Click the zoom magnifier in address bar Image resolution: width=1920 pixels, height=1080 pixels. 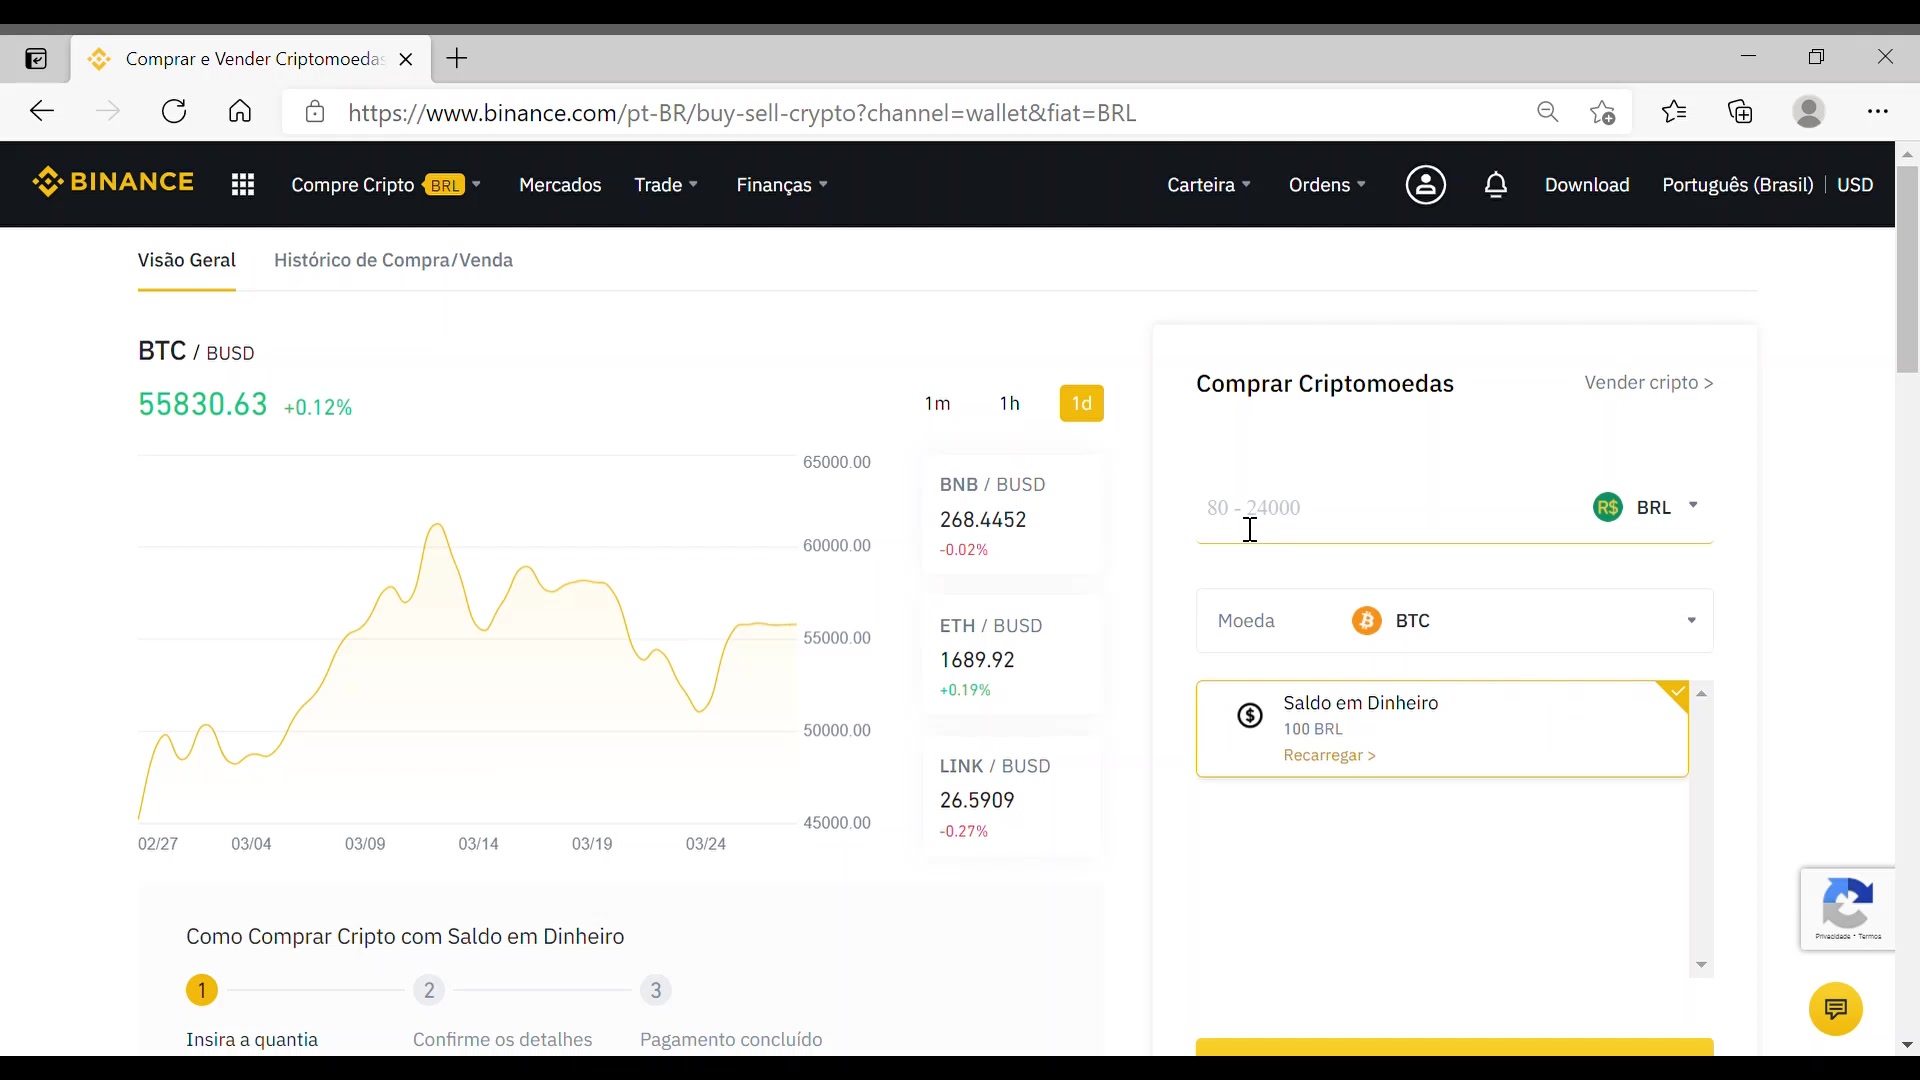click(x=1548, y=112)
